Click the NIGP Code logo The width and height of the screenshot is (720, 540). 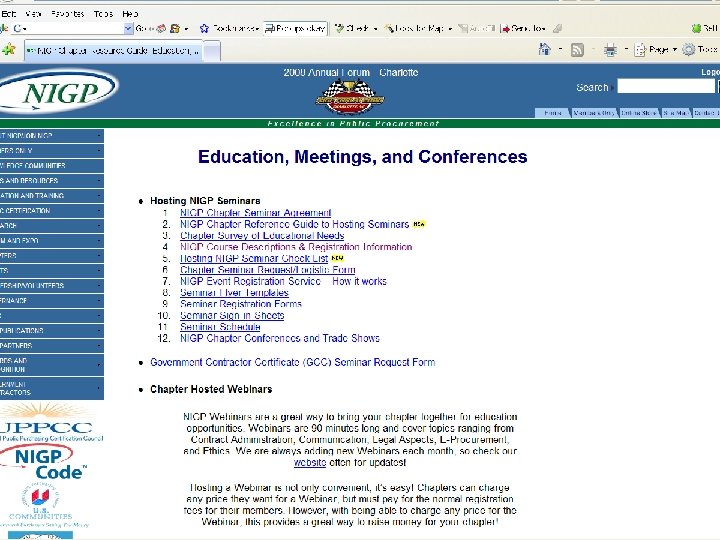point(46,463)
